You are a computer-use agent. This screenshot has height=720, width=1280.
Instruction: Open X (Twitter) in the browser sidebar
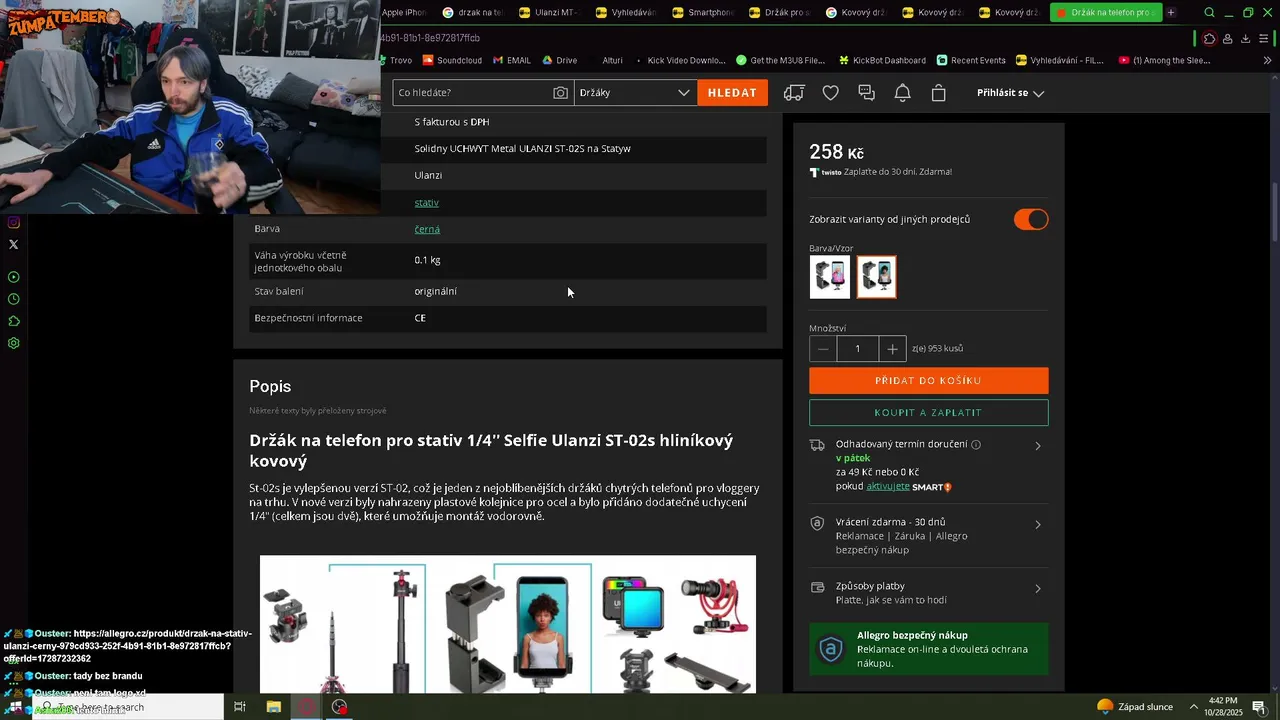(x=13, y=244)
